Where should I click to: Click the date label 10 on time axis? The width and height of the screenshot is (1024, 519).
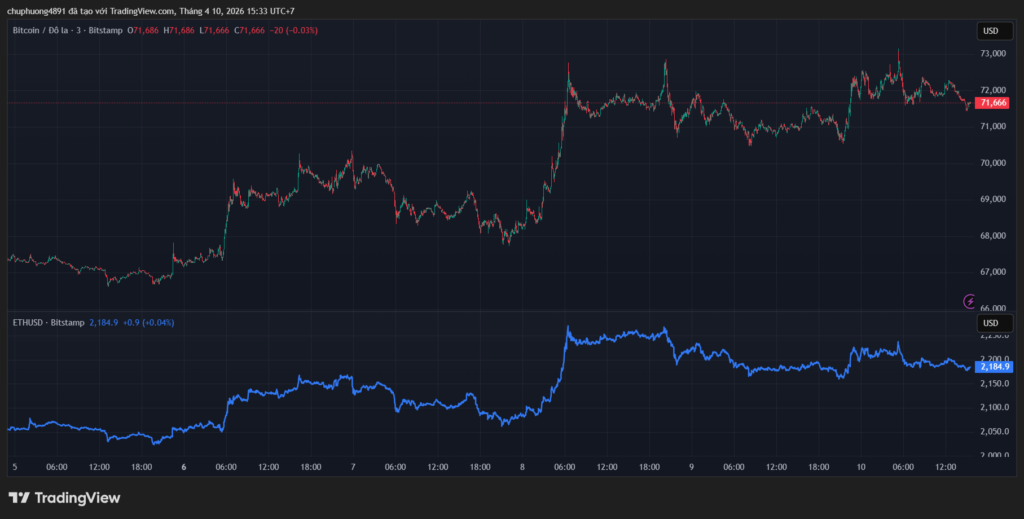861,467
